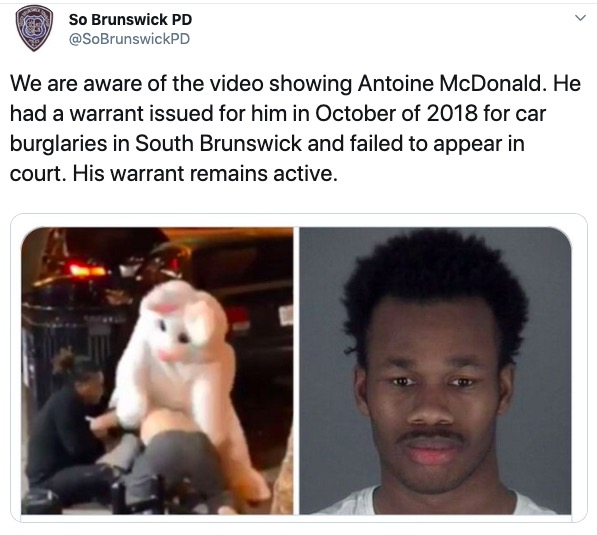
Task: Open the So Brunswick PD badge avatar
Action: (x=34, y=28)
